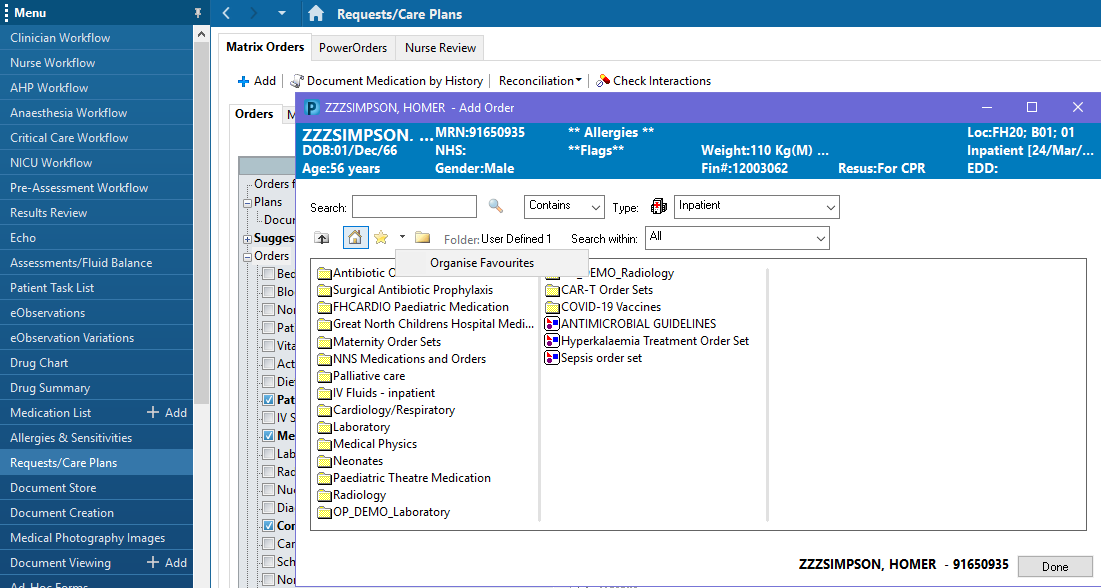This screenshot has height=588, width=1101.
Task: Click the Home icon beside Requests/Care Plans
Action: [x=316, y=13]
